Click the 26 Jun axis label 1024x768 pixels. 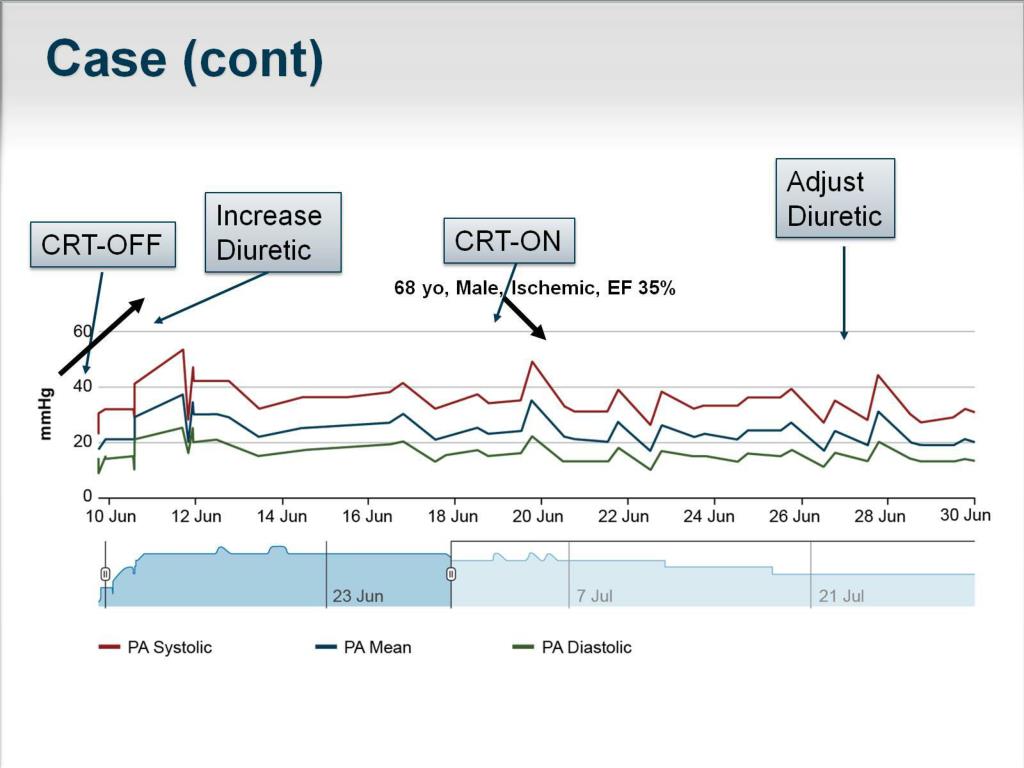[x=794, y=517]
